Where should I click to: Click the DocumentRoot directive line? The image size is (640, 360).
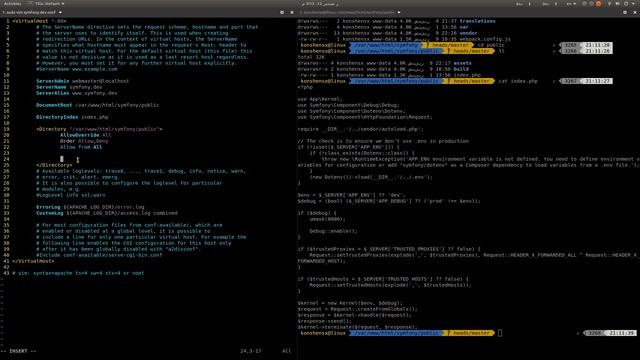pos(98,105)
